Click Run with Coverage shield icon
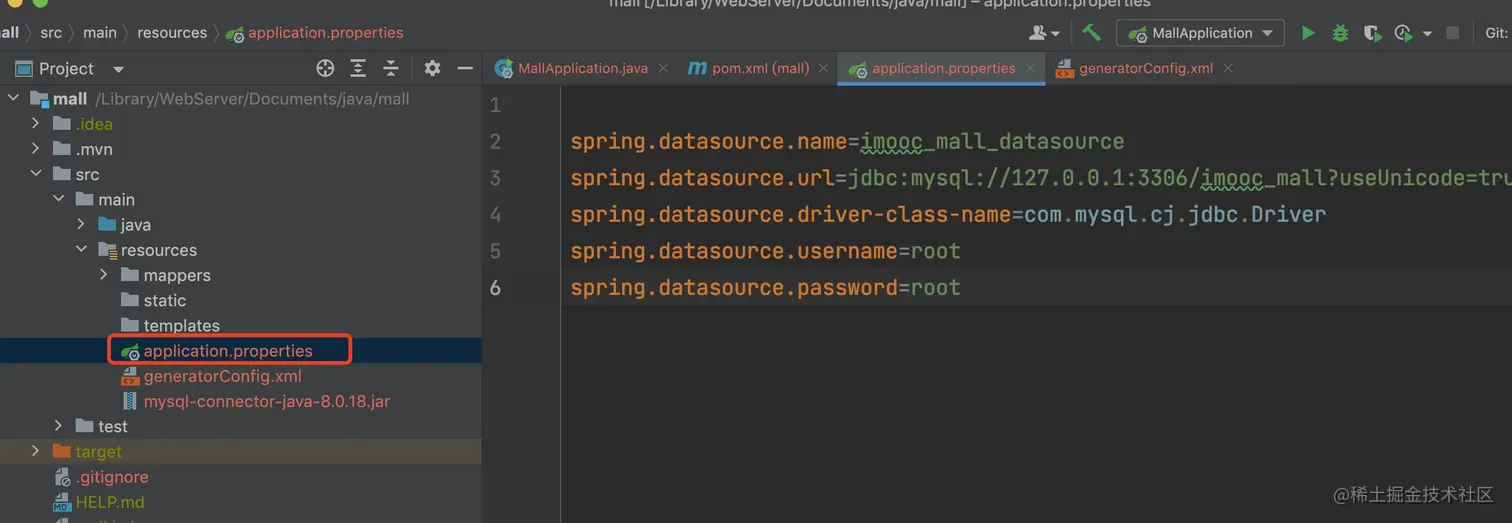This screenshot has height=523, width=1512. (x=1372, y=33)
